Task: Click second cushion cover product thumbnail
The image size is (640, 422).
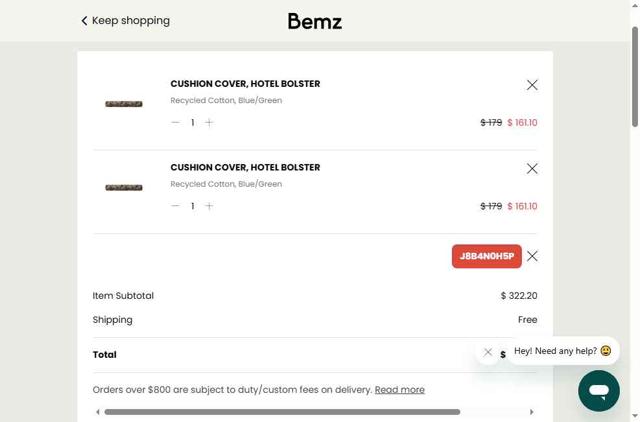Action: pyautogui.click(x=124, y=187)
